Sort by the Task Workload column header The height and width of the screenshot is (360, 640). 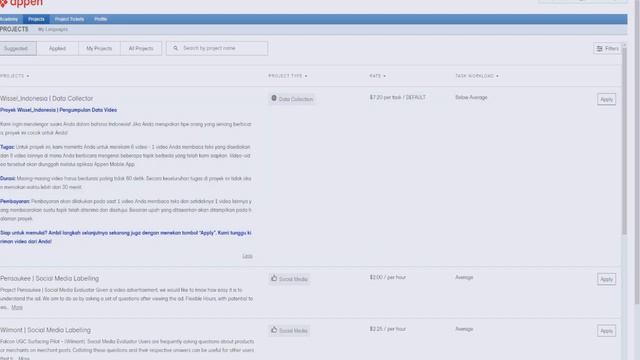coord(477,76)
